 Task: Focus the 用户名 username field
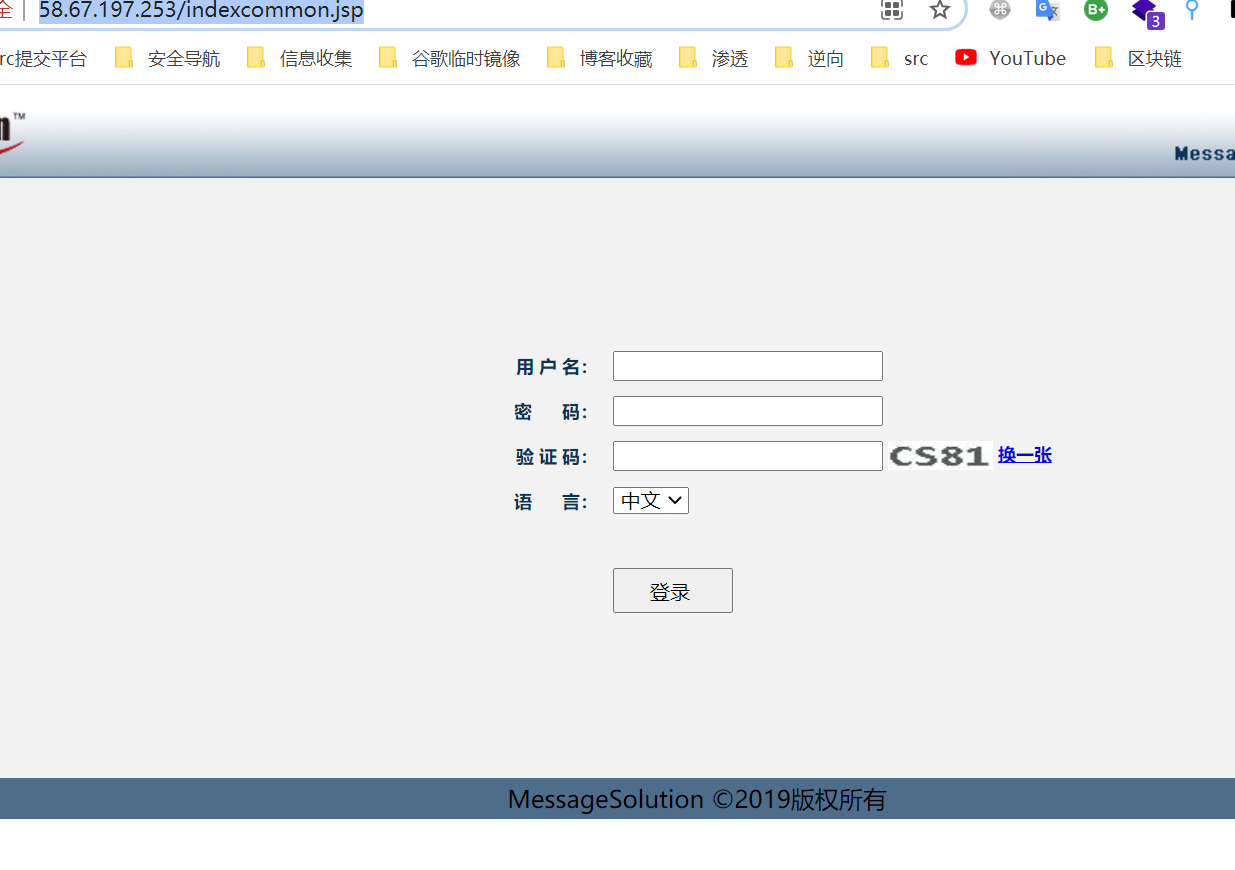point(747,366)
